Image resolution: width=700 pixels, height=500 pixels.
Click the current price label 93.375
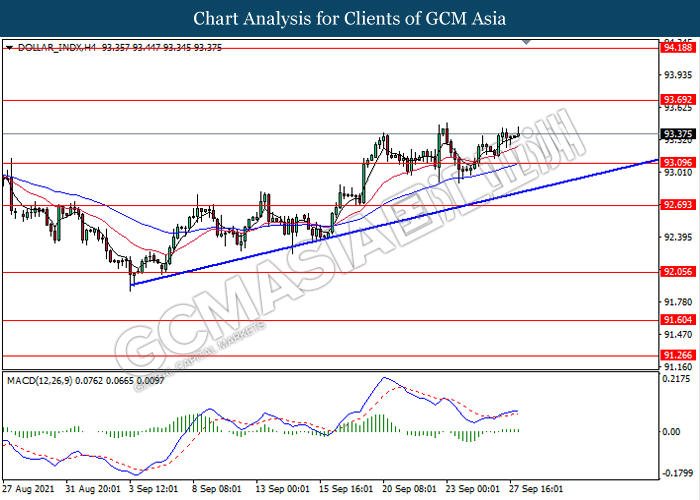coord(677,134)
